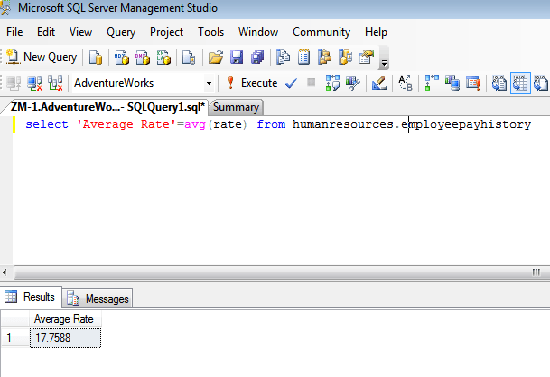Open a Database Engine Query
This screenshot has height=377, width=550.
click(95, 57)
